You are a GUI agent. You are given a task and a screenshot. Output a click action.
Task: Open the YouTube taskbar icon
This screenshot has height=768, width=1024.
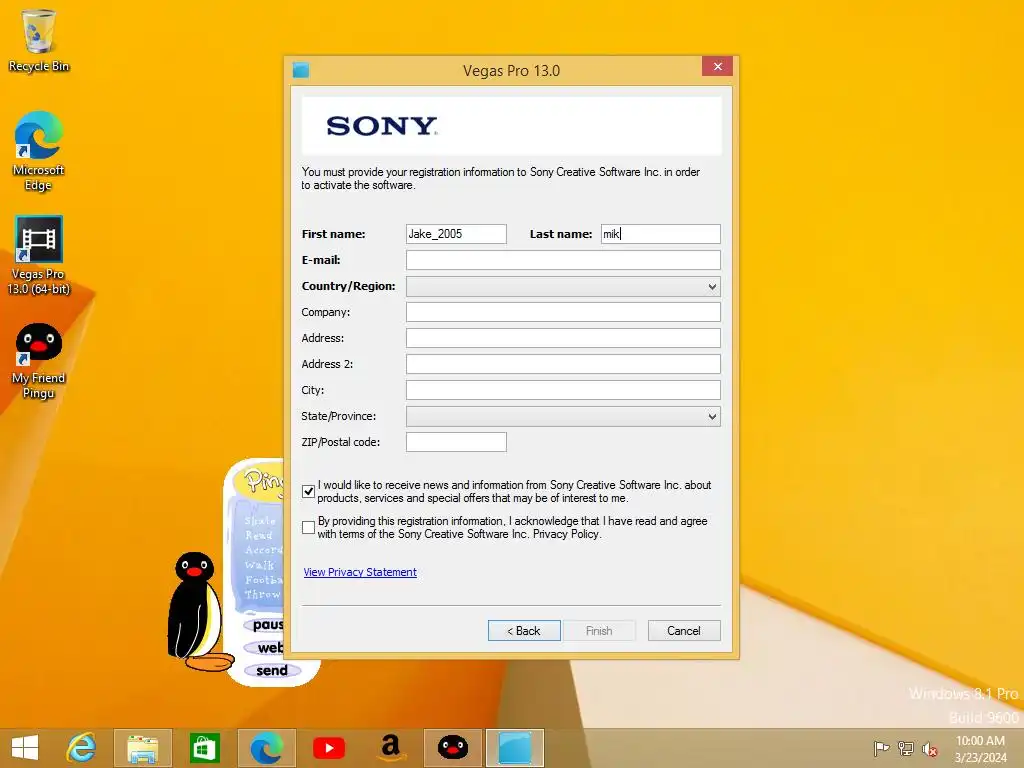328,748
